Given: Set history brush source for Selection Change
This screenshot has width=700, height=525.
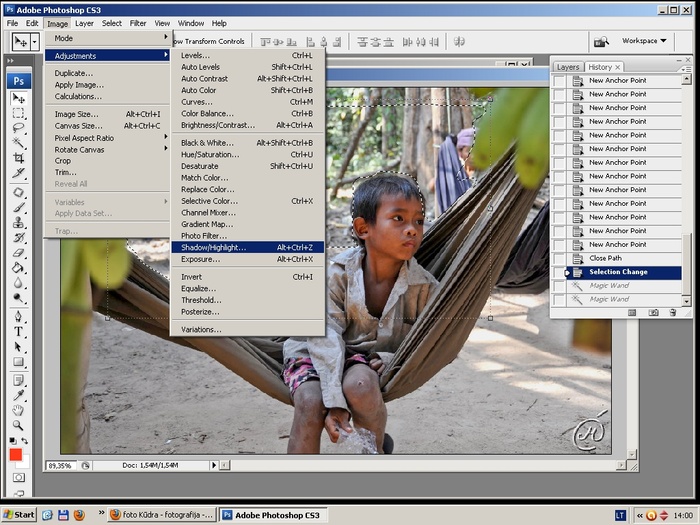Looking at the screenshot, I should pyautogui.click(x=560, y=272).
